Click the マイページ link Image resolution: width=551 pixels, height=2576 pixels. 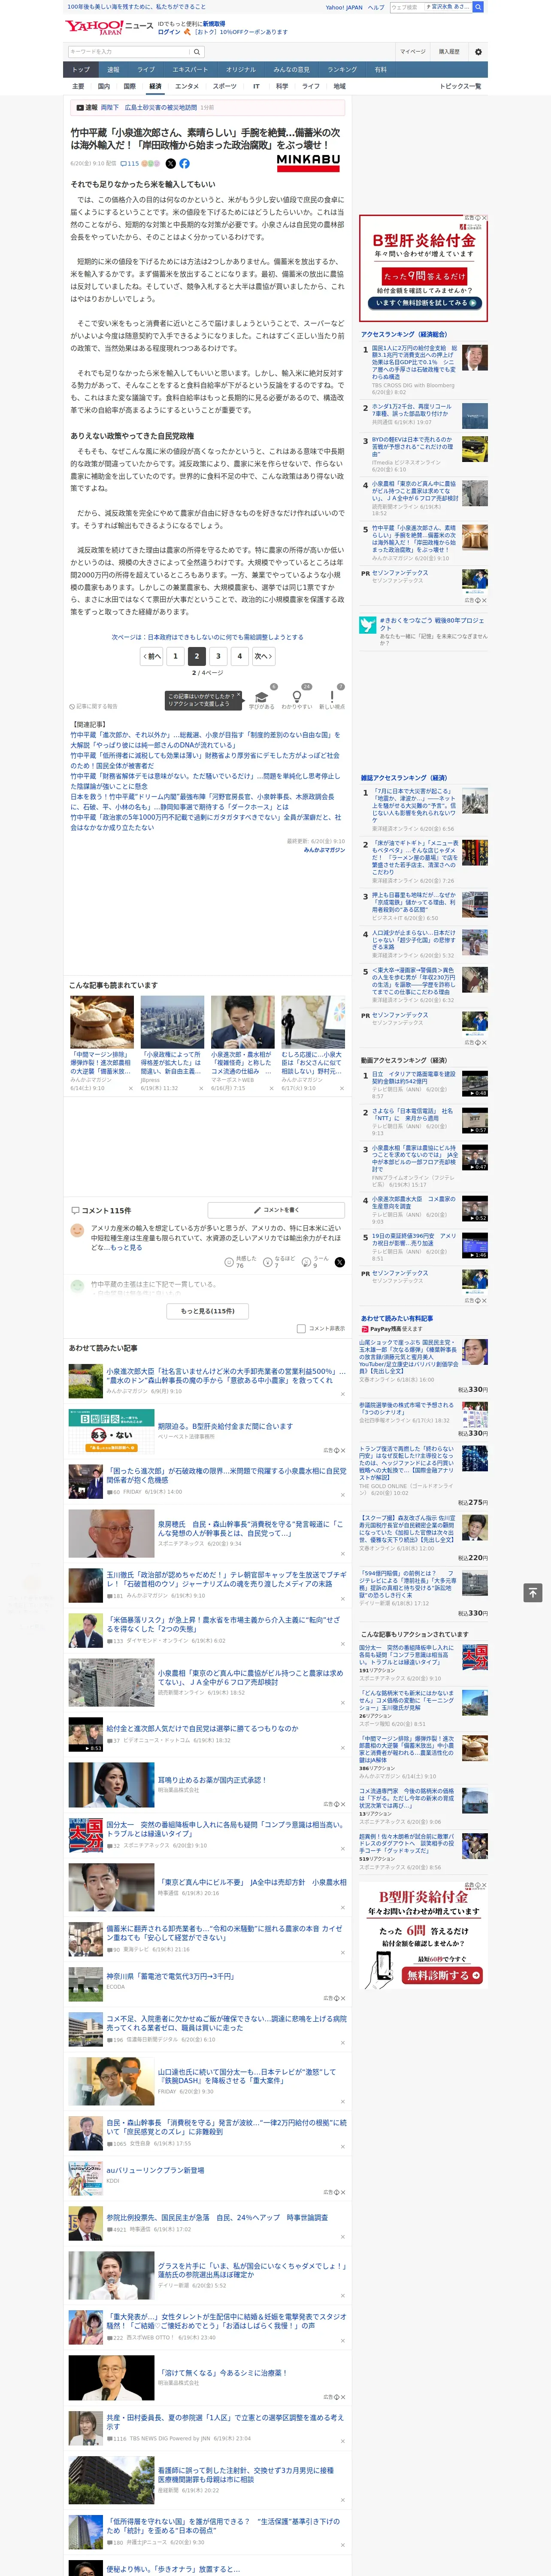point(412,52)
